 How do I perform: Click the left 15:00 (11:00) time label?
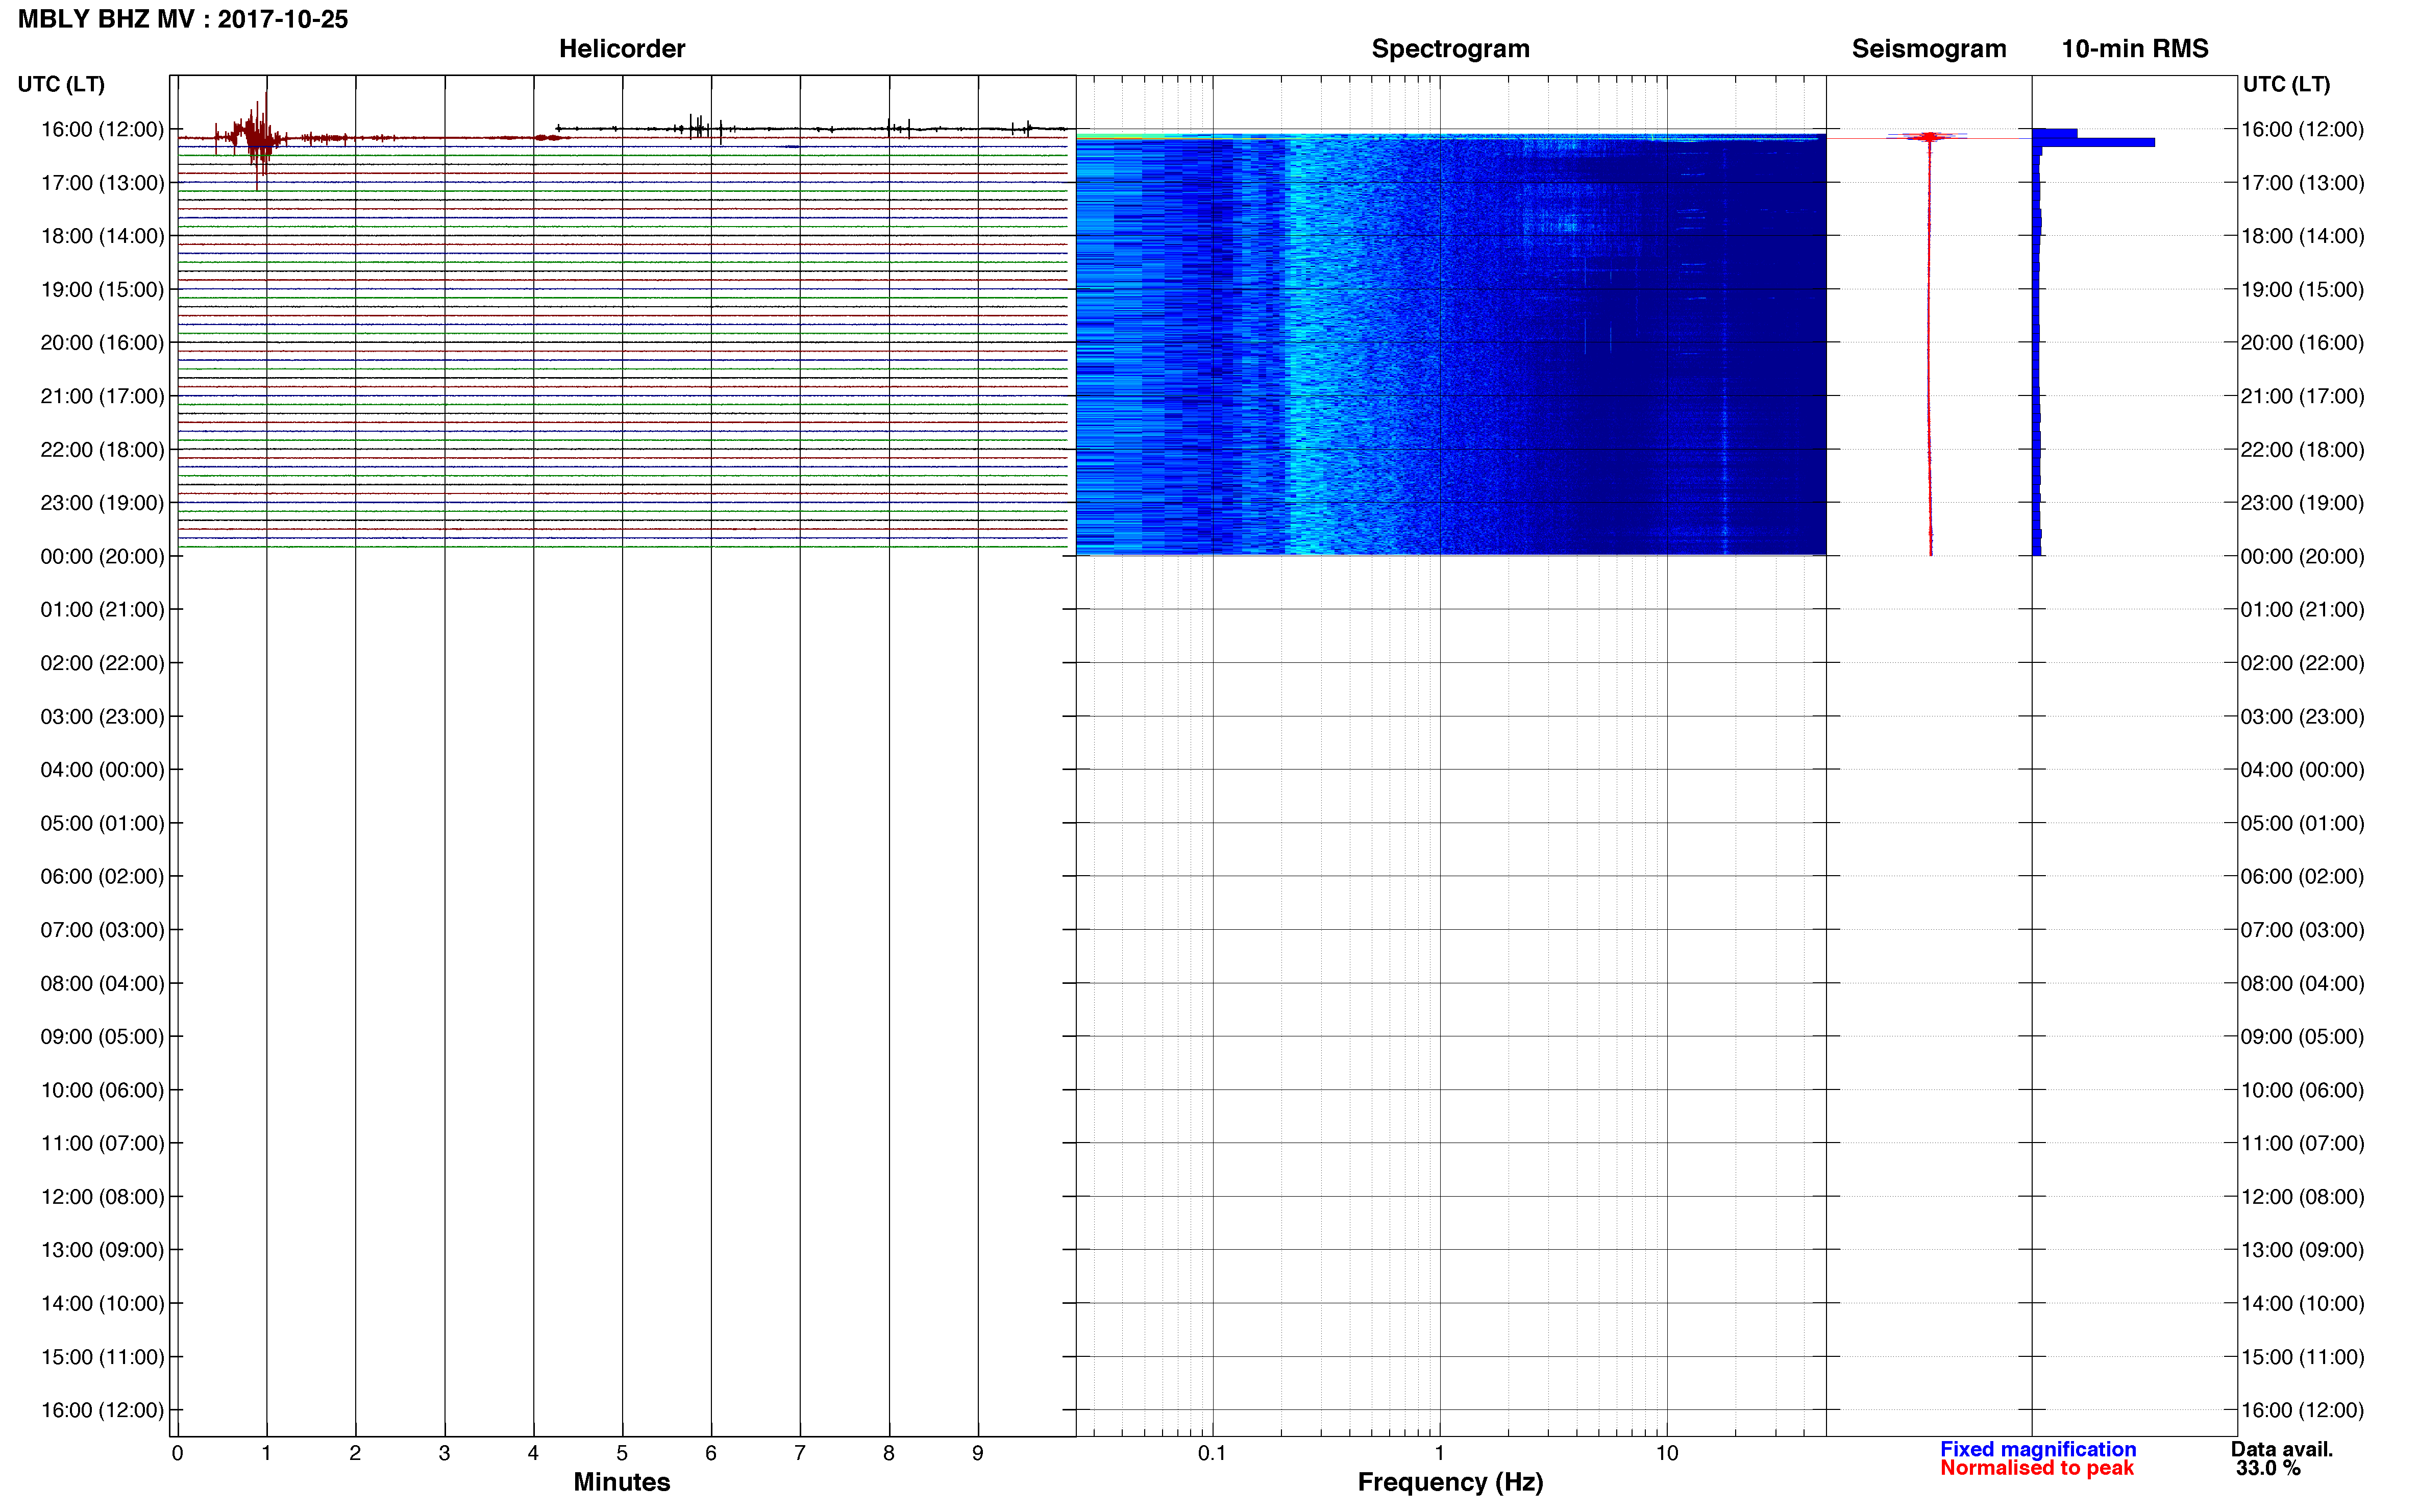102,1357
